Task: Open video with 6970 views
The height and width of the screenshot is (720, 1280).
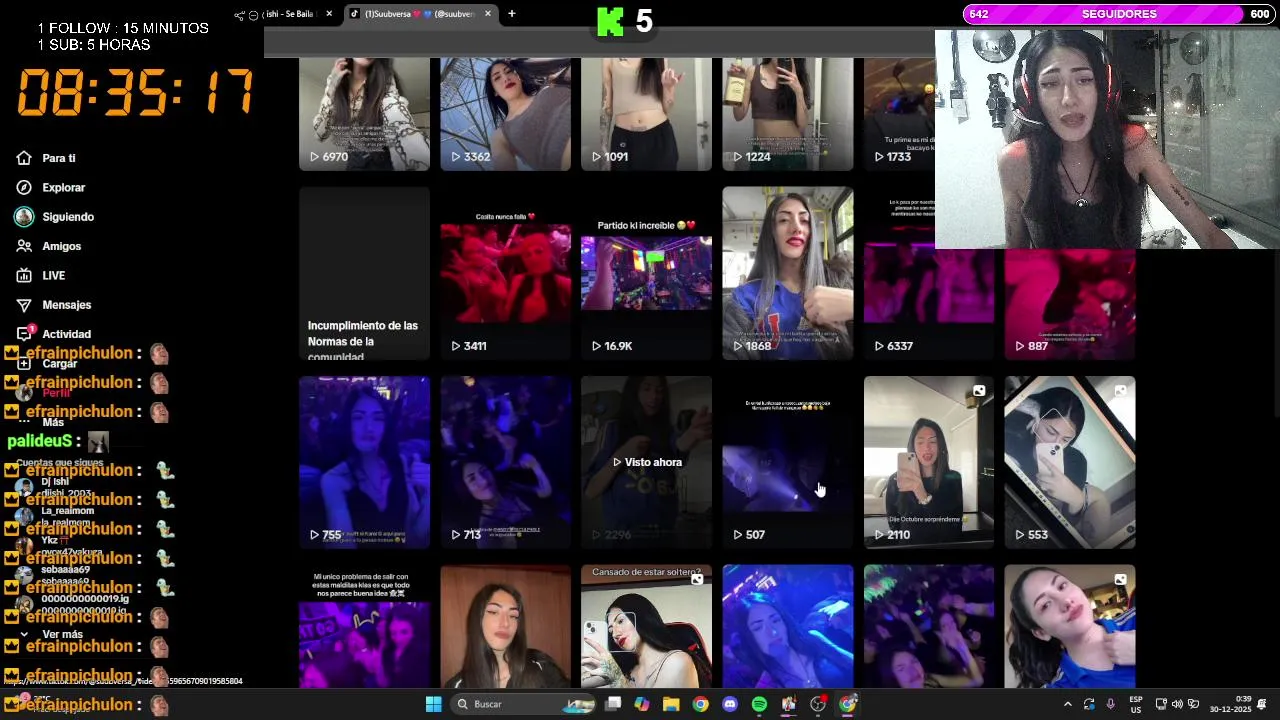Action: [364, 113]
